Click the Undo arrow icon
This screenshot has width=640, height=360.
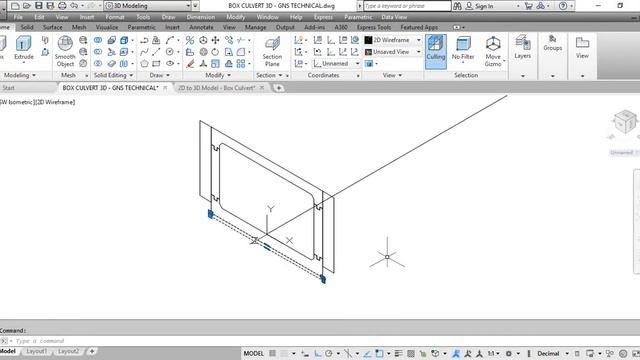[x=74, y=6]
